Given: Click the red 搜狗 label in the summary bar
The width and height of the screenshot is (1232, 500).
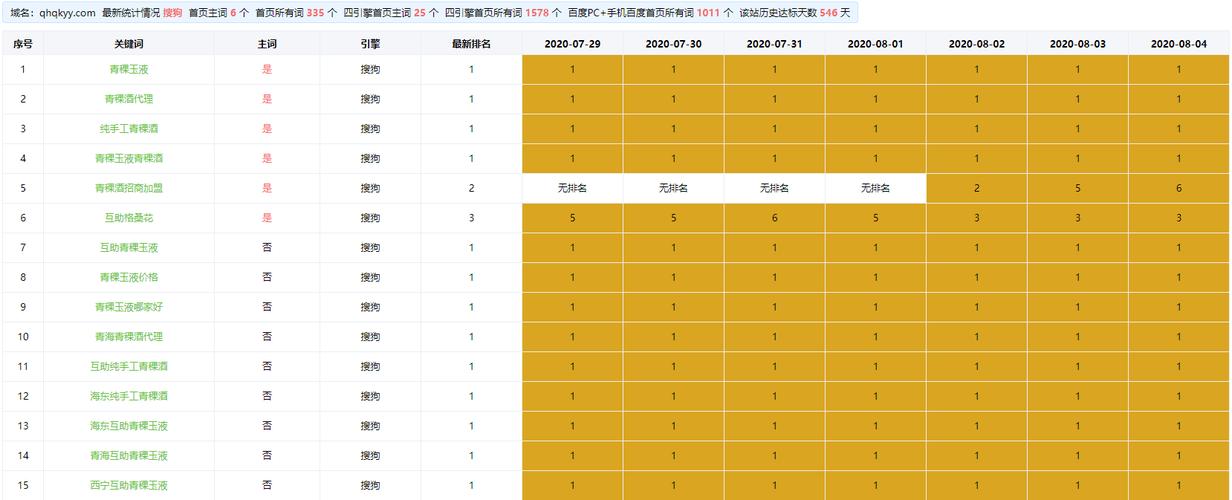Looking at the screenshot, I should pyautogui.click(x=172, y=13).
